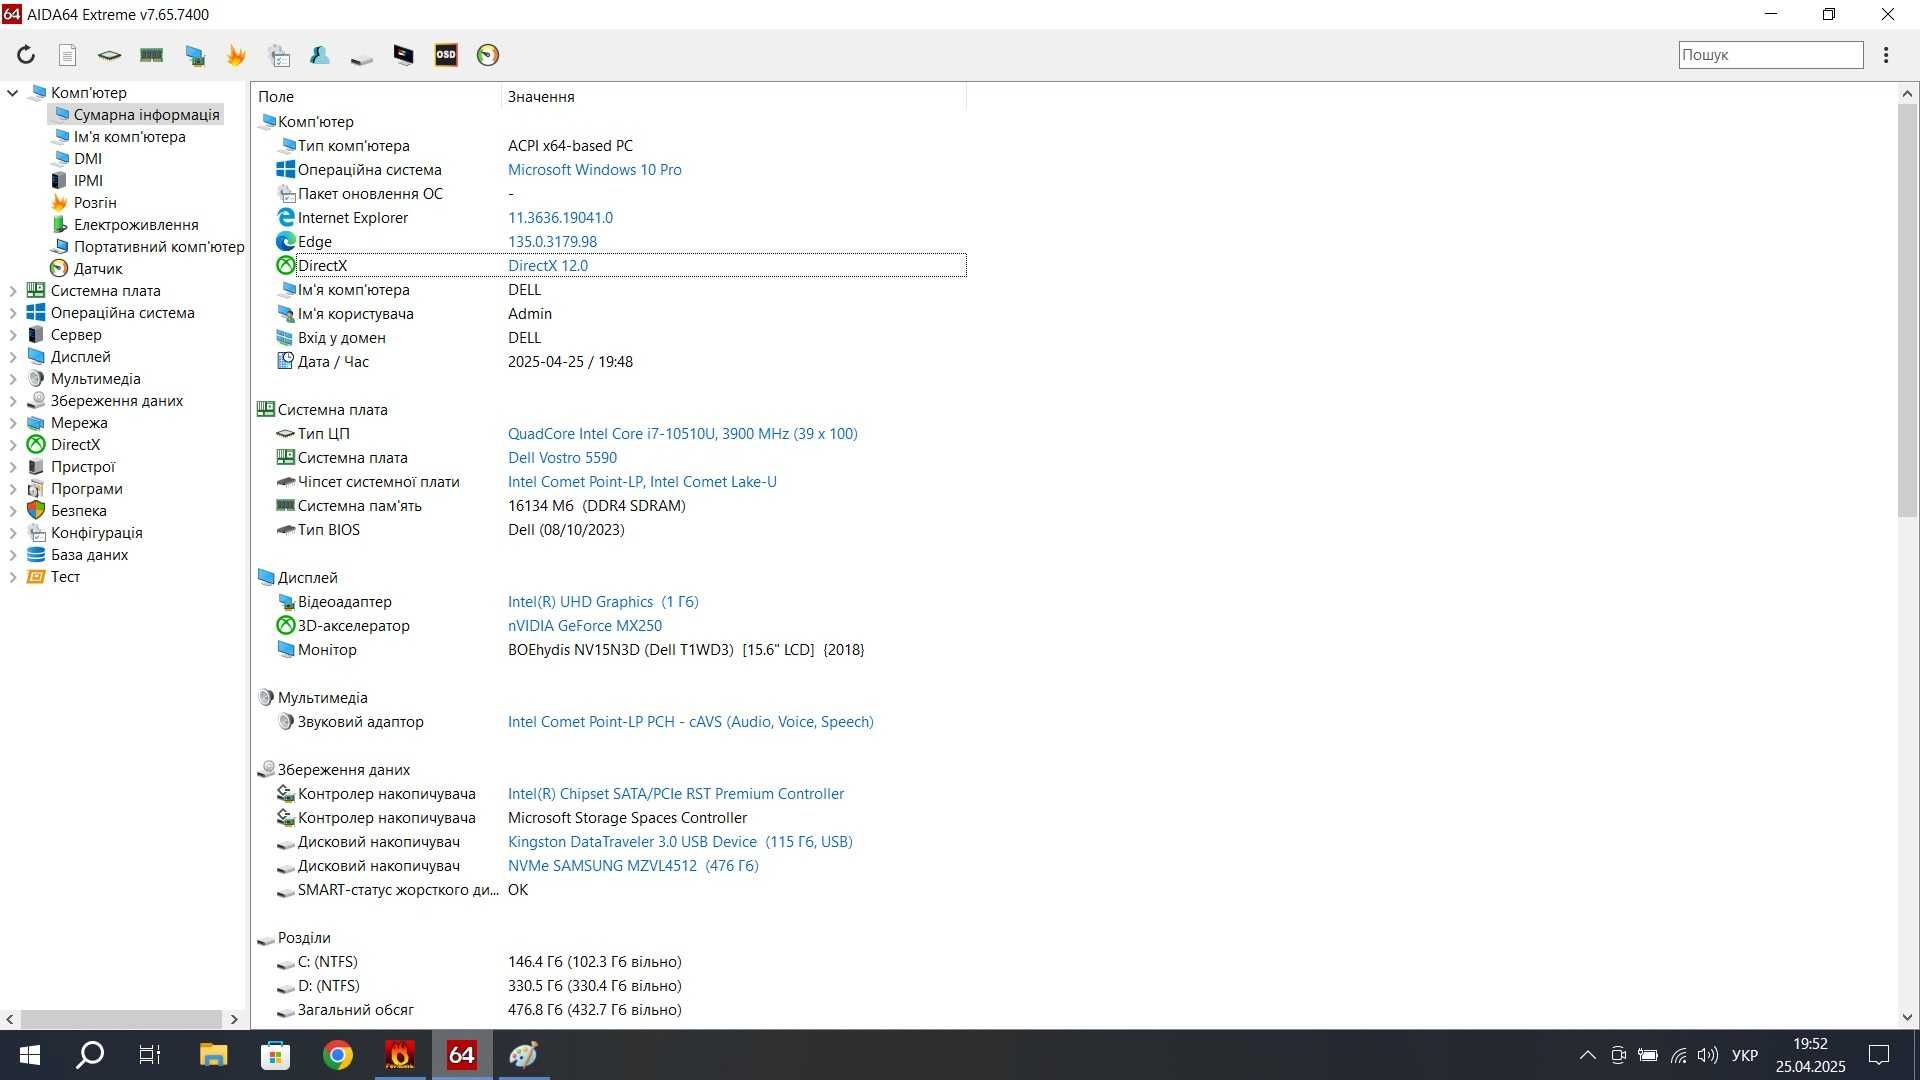1920x1080 pixels.
Task: Open the nVIDIA GeForce MX250 link
Action: [x=585, y=626]
